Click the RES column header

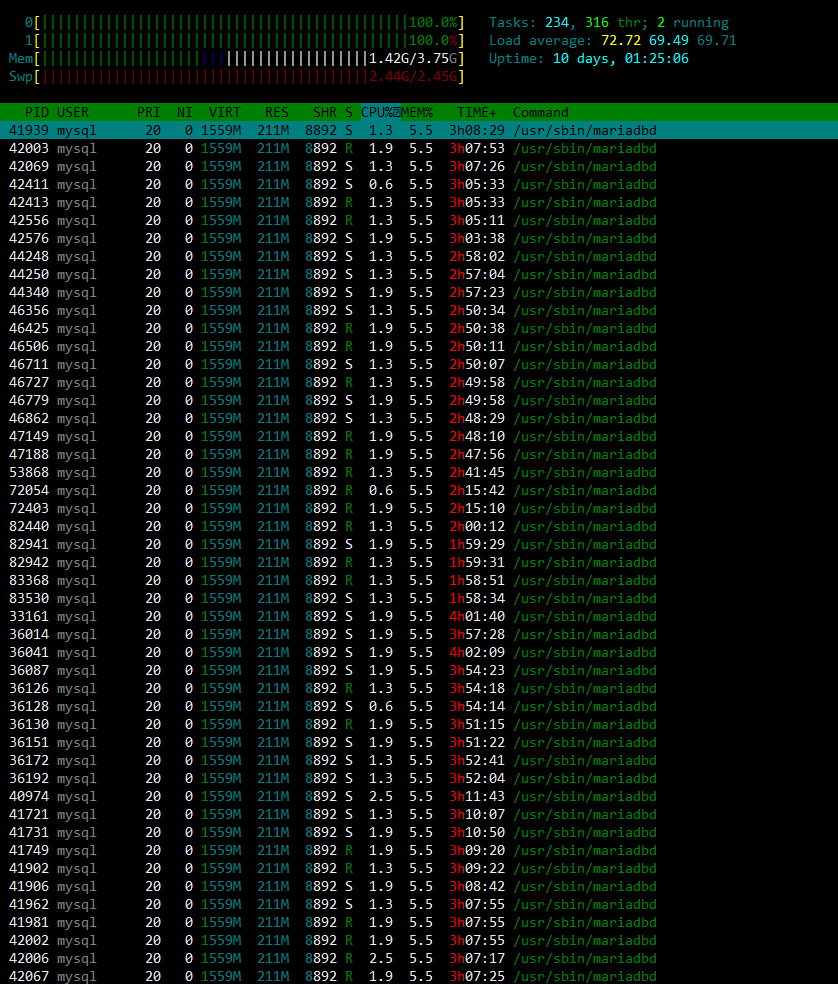pyautogui.click(x=276, y=112)
